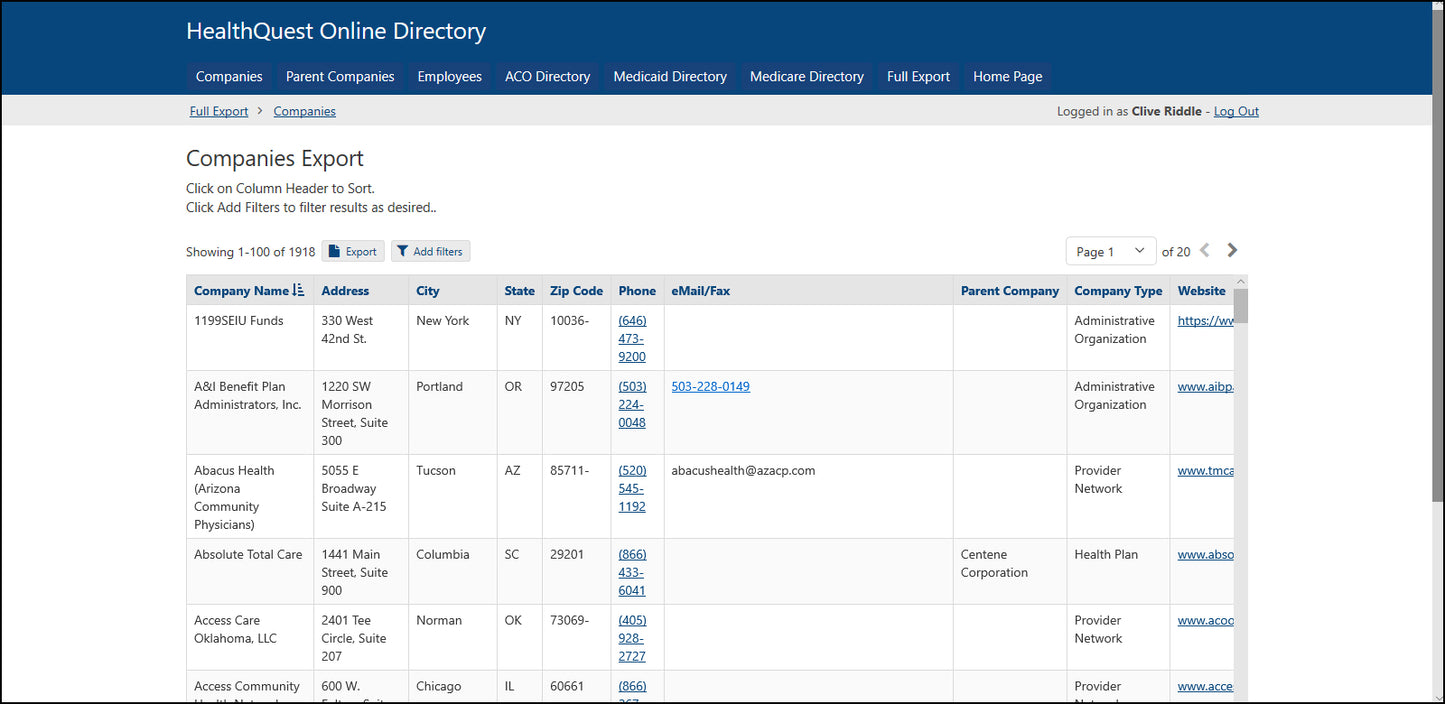1445x704 pixels.
Task: Navigate to ACO Directory
Action: click(547, 77)
